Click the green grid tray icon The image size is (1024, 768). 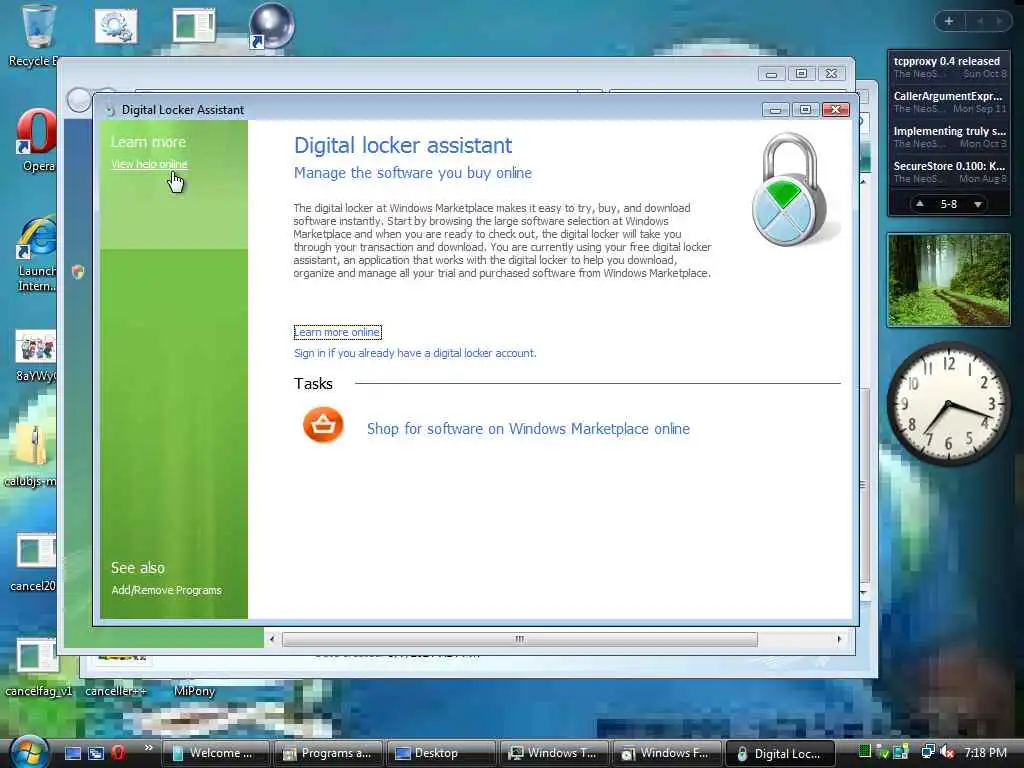point(865,752)
